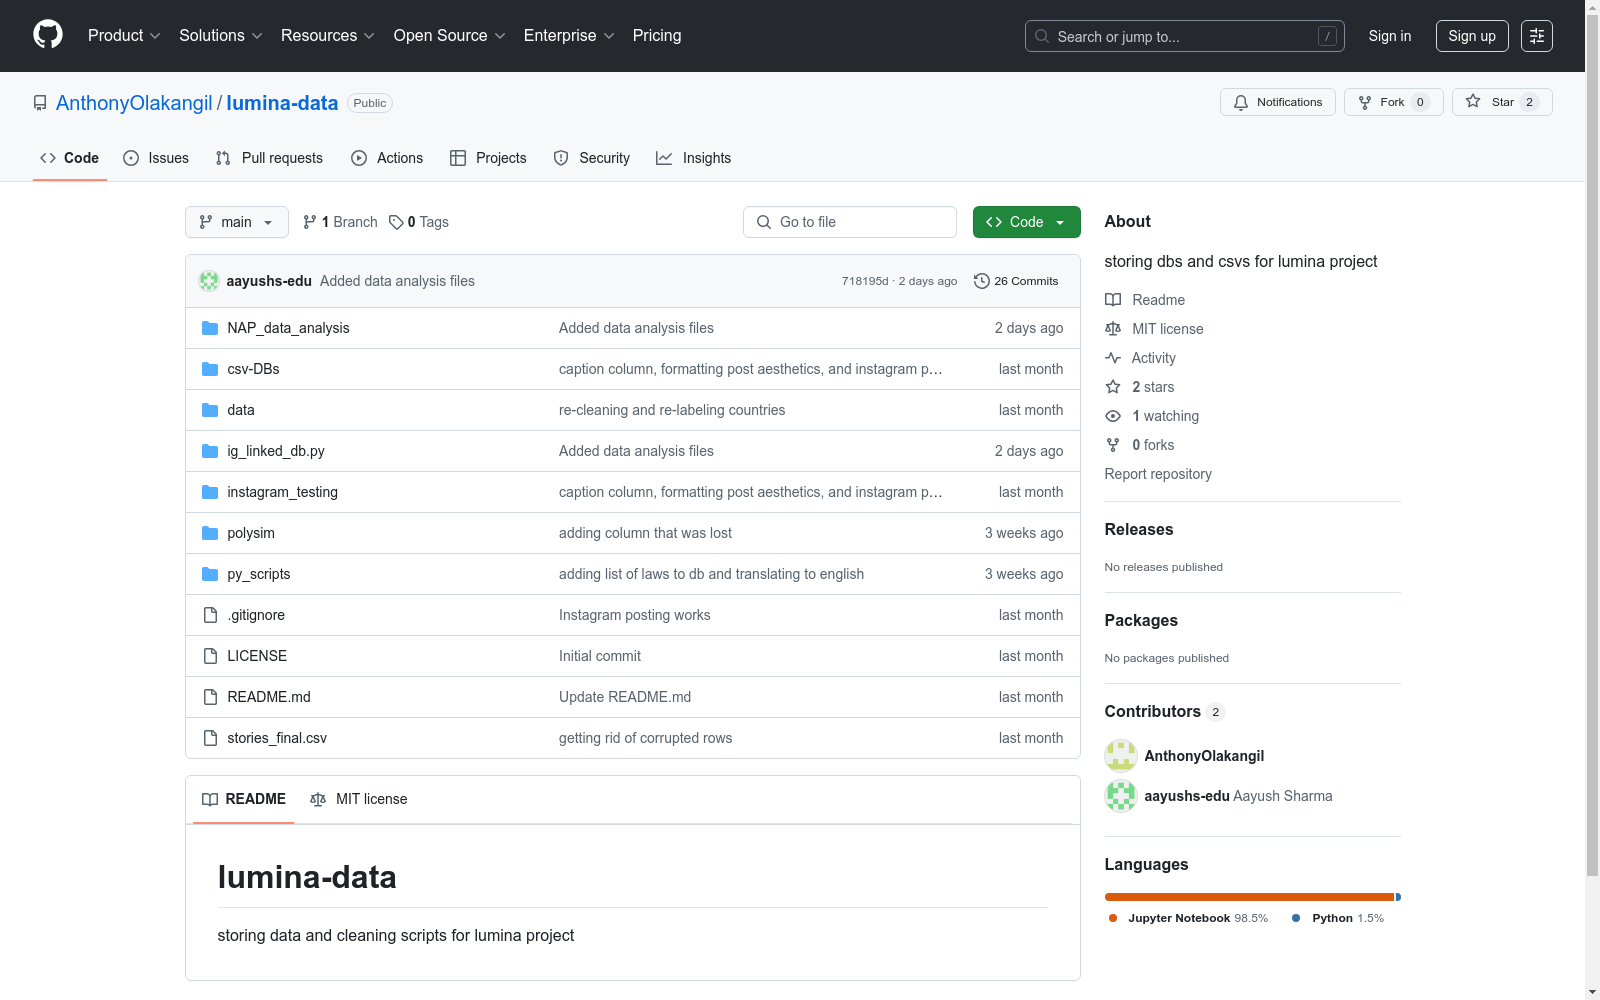The height and width of the screenshot is (1000, 1600).
Task: Click the Report repository link
Action: tap(1158, 474)
